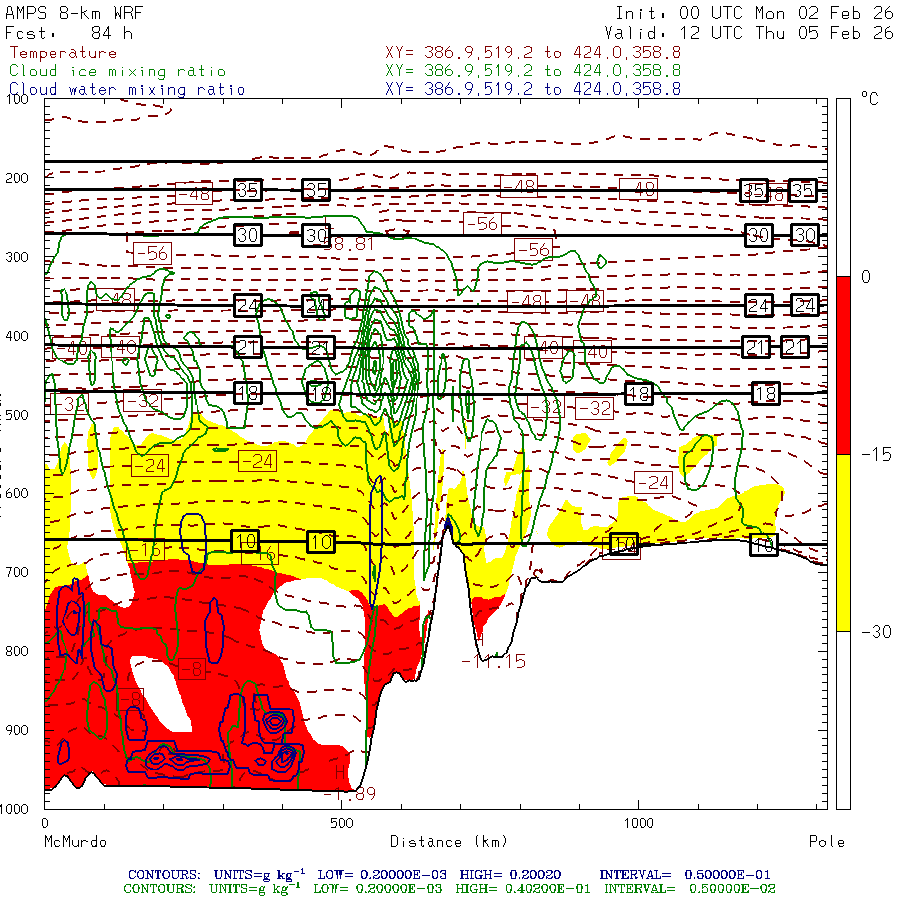This screenshot has width=900, height=900.
Task: Pick the white top segment of the colorbar
Action: (x=843, y=188)
